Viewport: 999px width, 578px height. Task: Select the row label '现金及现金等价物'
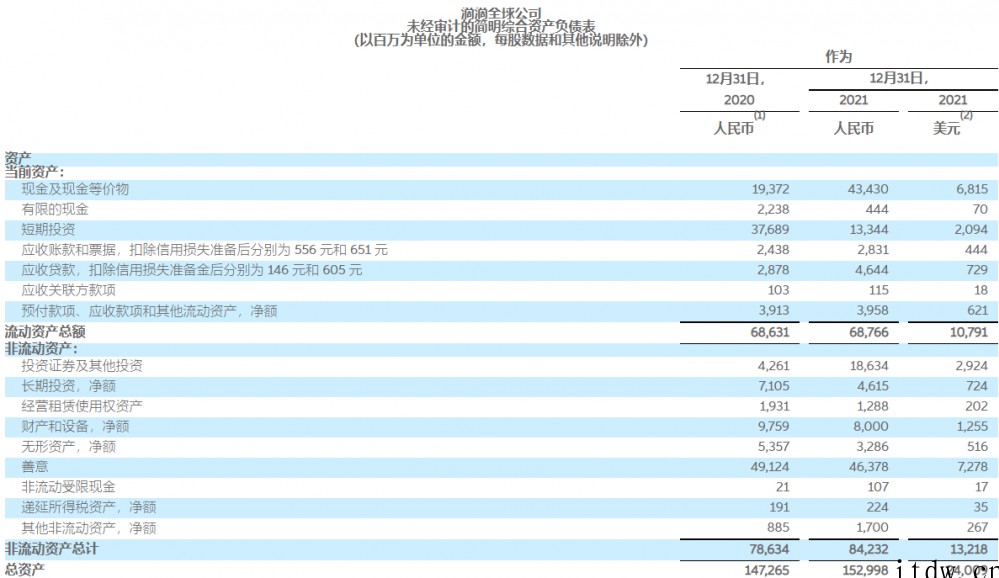(75, 189)
